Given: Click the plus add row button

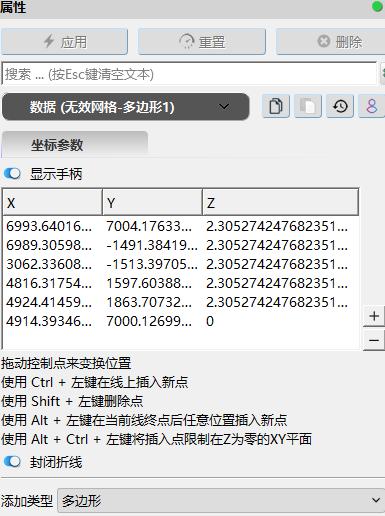Looking at the screenshot, I should click(374, 316).
